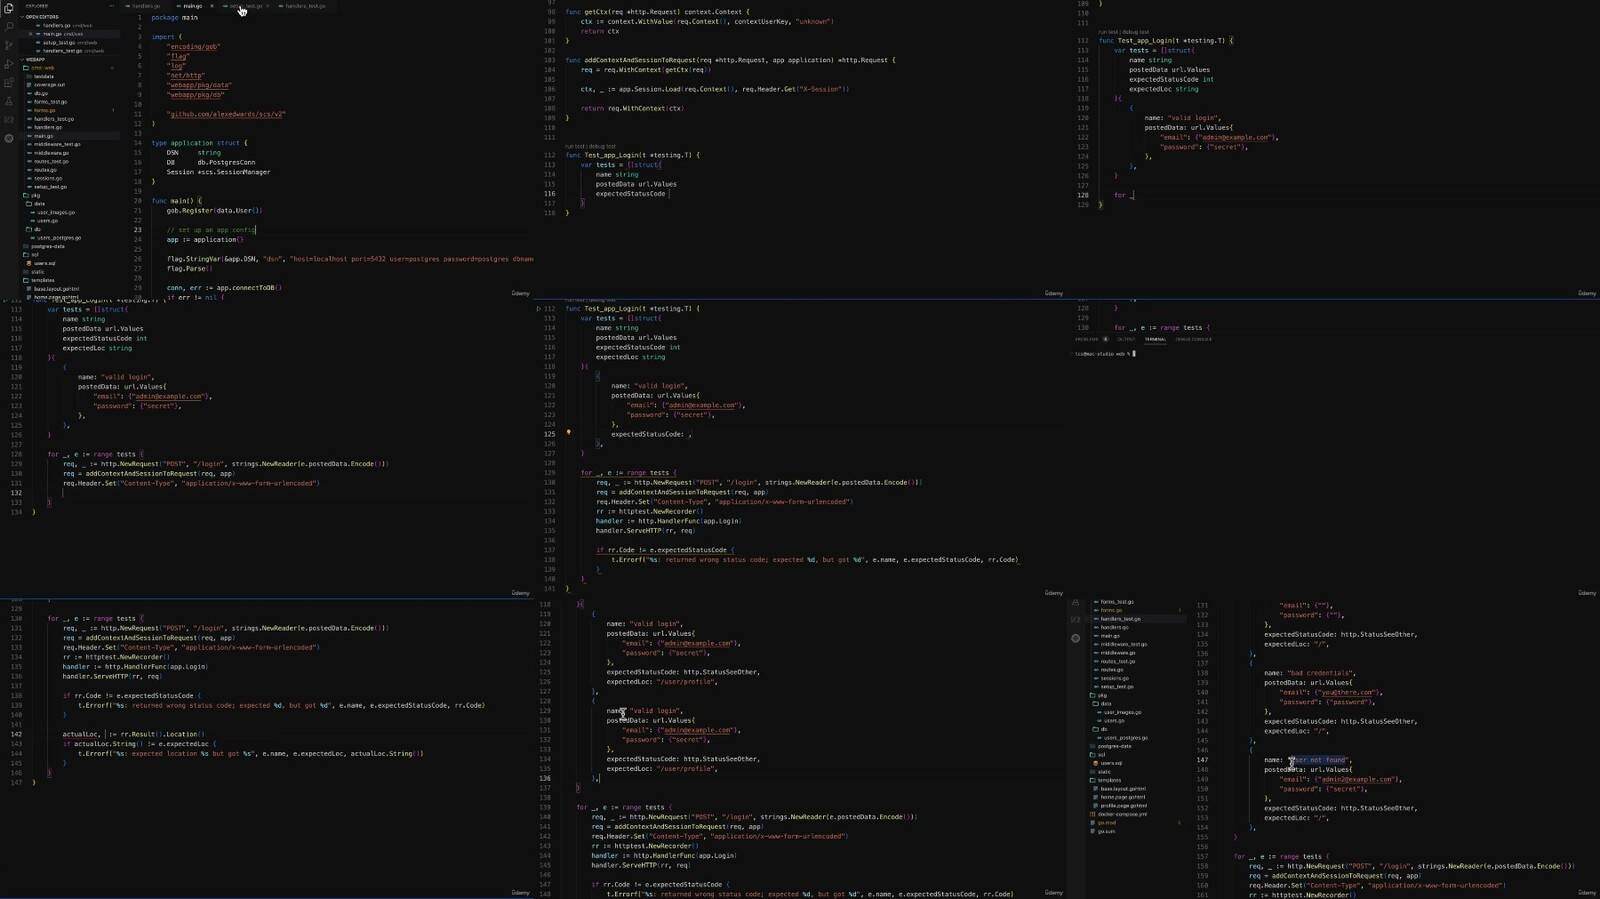Click the "encoding/gob" import string
The image size is (1600, 899).
pos(194,46)
